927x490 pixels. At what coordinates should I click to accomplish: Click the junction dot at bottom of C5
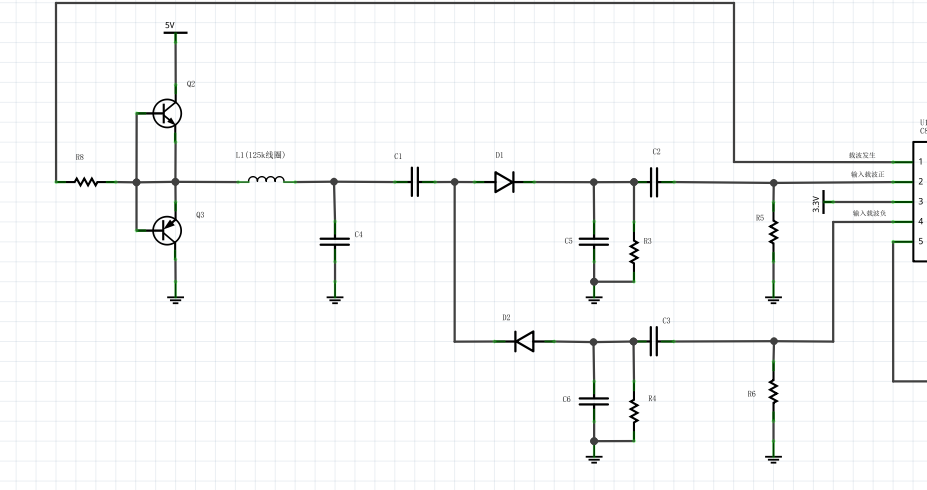(594, 282)
